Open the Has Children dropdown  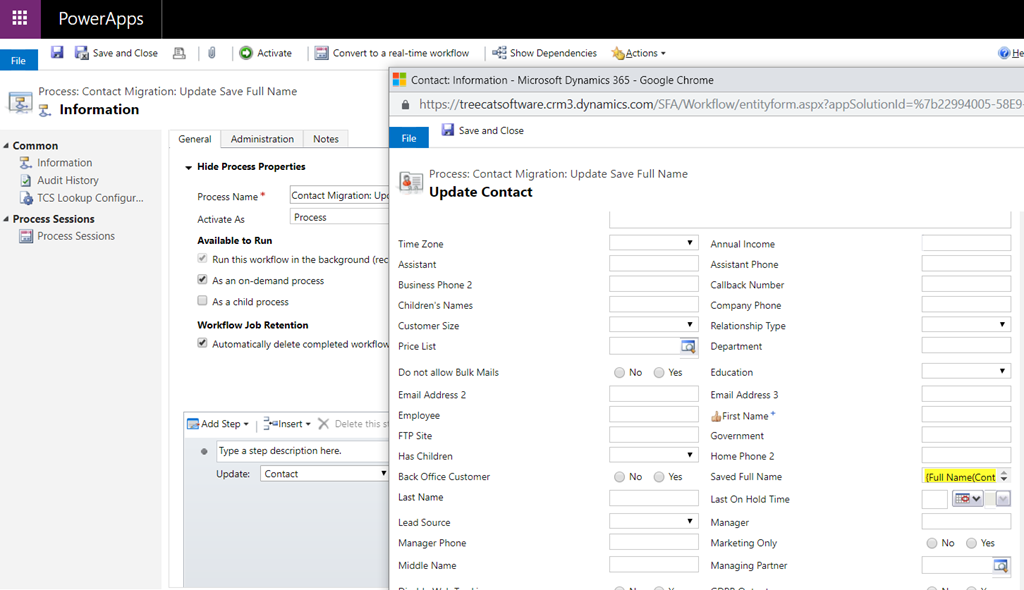pyautogui.click(x=654, y=455)
